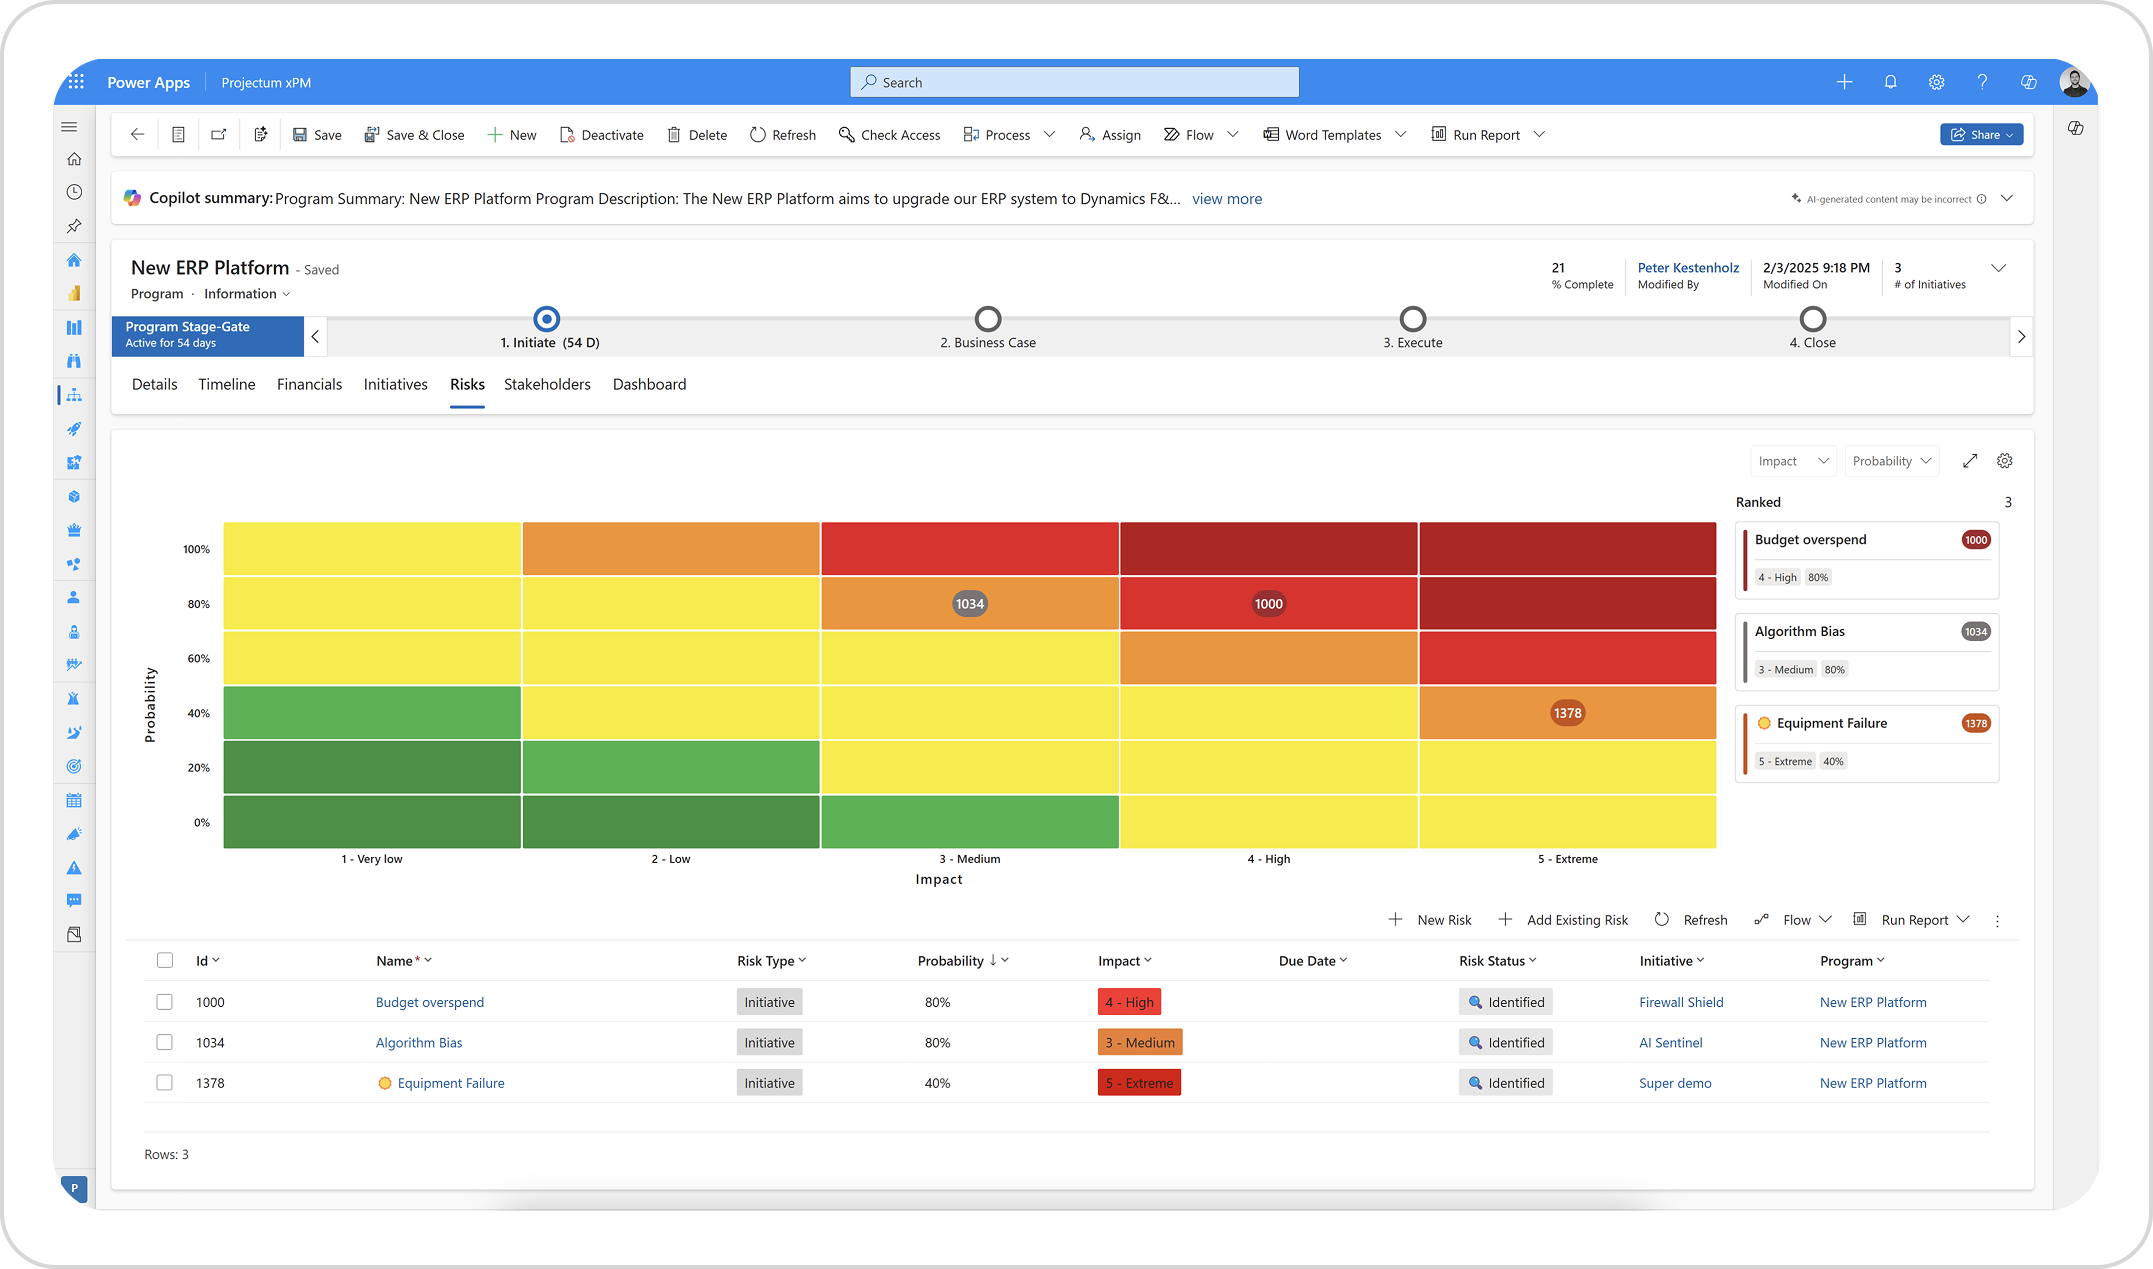Open the record set form view icon
The height and width of the screenshot is (1269, 2153).
click(x=178, y=134)
